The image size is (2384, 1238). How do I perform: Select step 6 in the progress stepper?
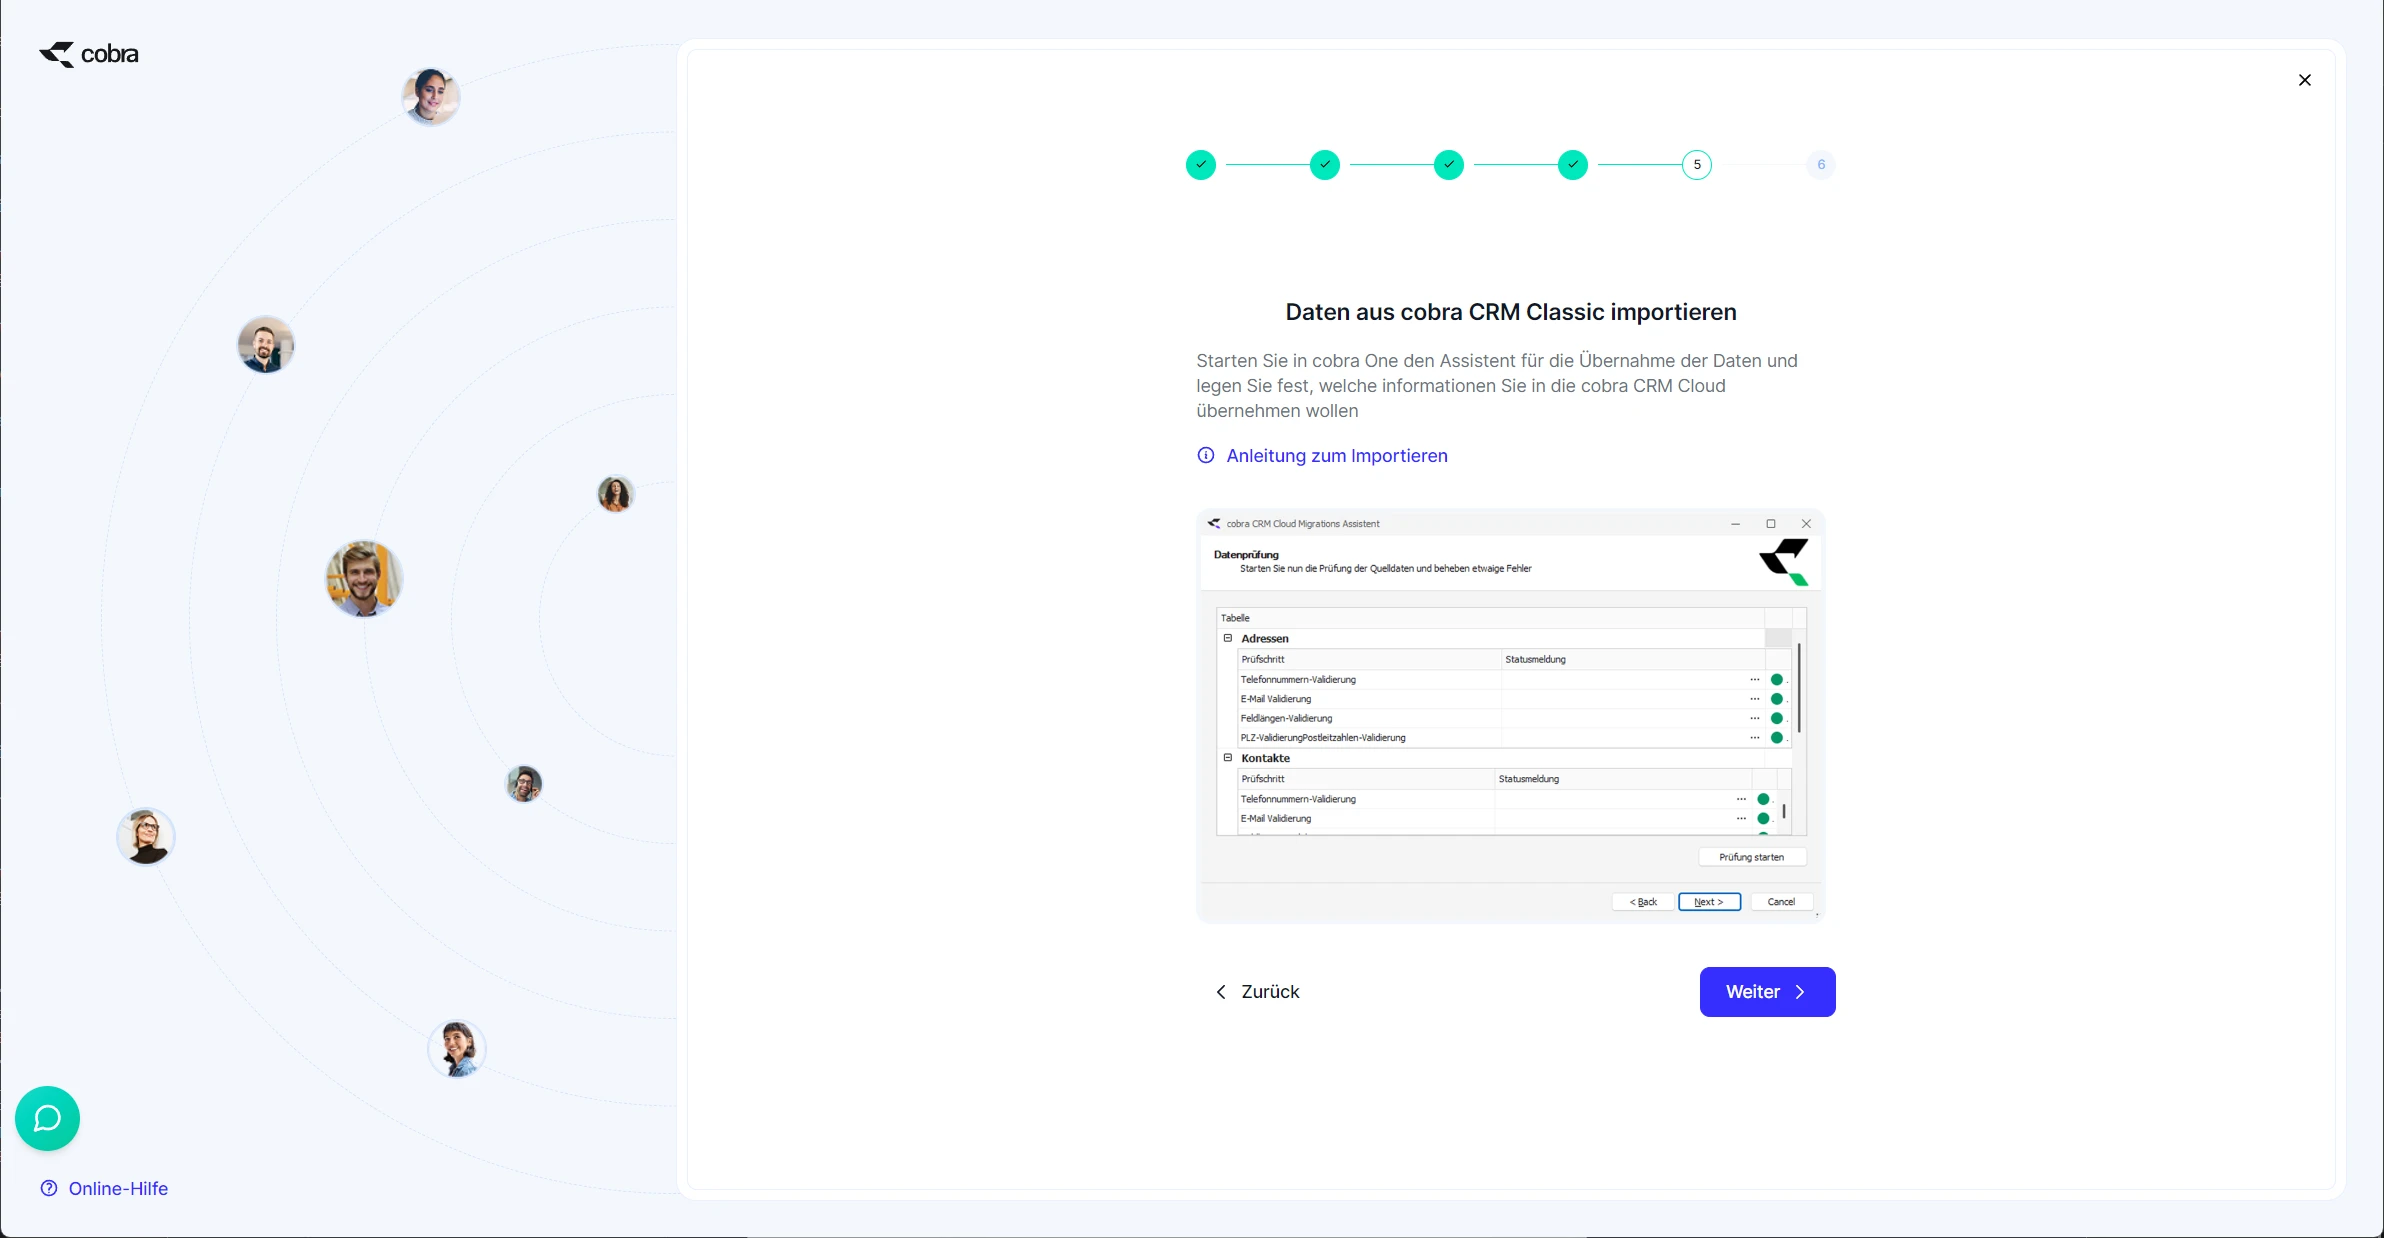pos(1819,164)
